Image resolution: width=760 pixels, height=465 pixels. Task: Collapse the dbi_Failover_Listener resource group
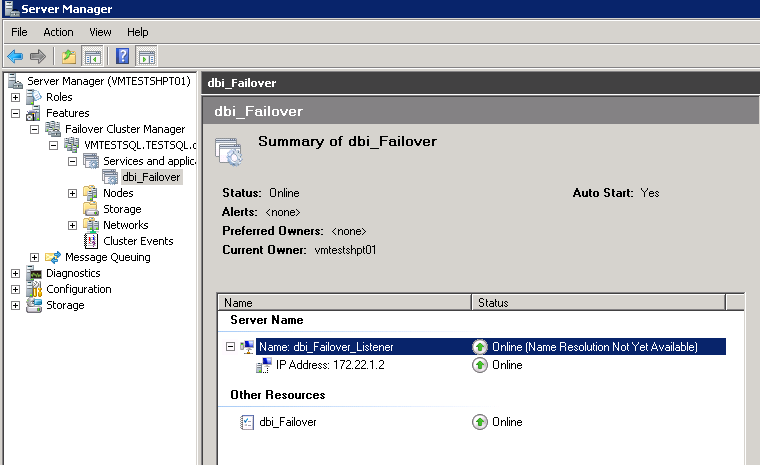click(231, 347)
